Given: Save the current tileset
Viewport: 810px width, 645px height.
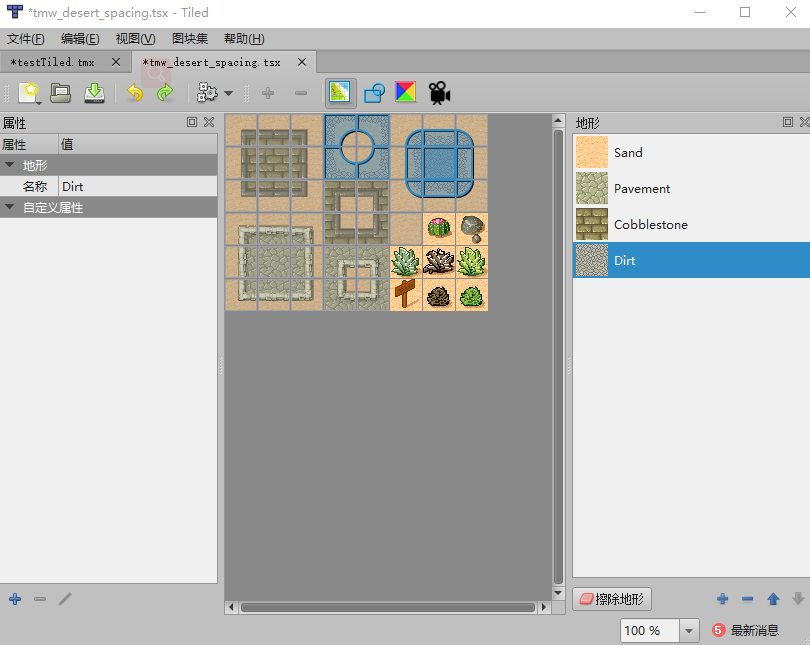Looking at the screenshot, I should click(93, 92).
